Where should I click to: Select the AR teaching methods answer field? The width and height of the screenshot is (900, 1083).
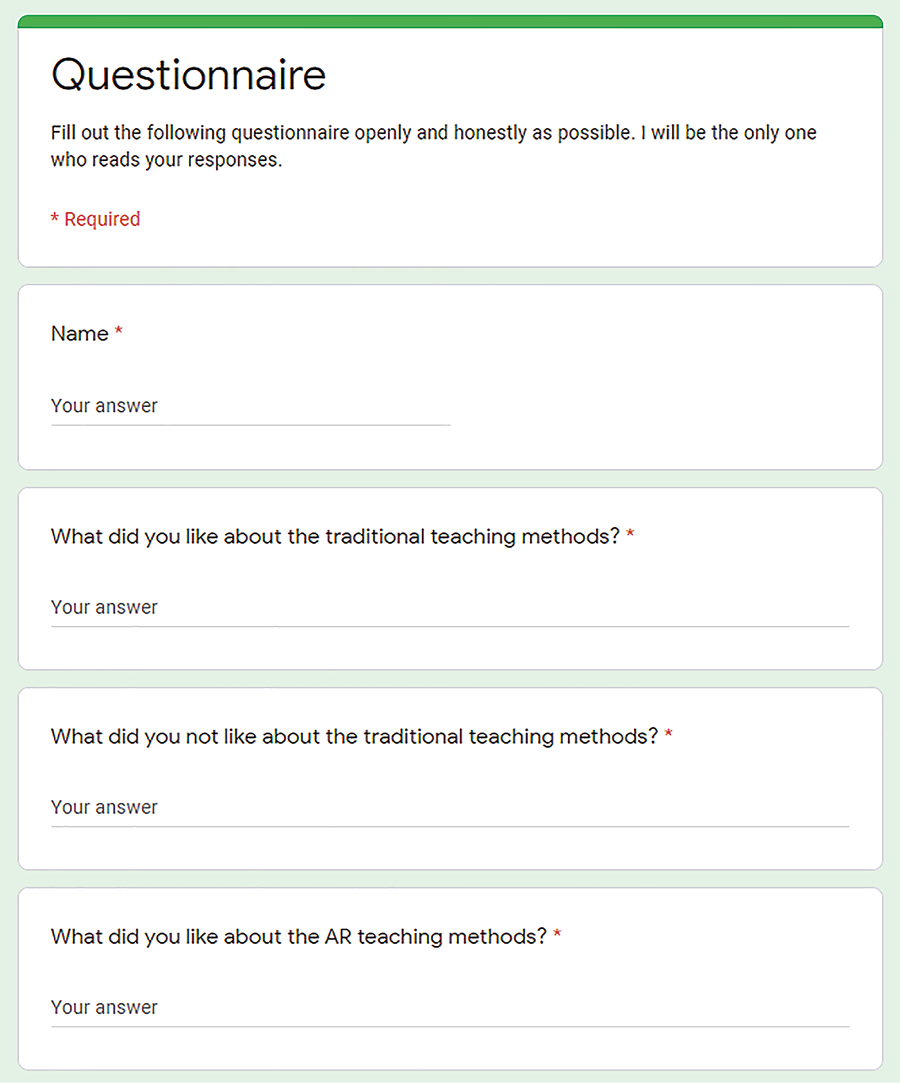pyautogui.click(x=450, y=1008)
